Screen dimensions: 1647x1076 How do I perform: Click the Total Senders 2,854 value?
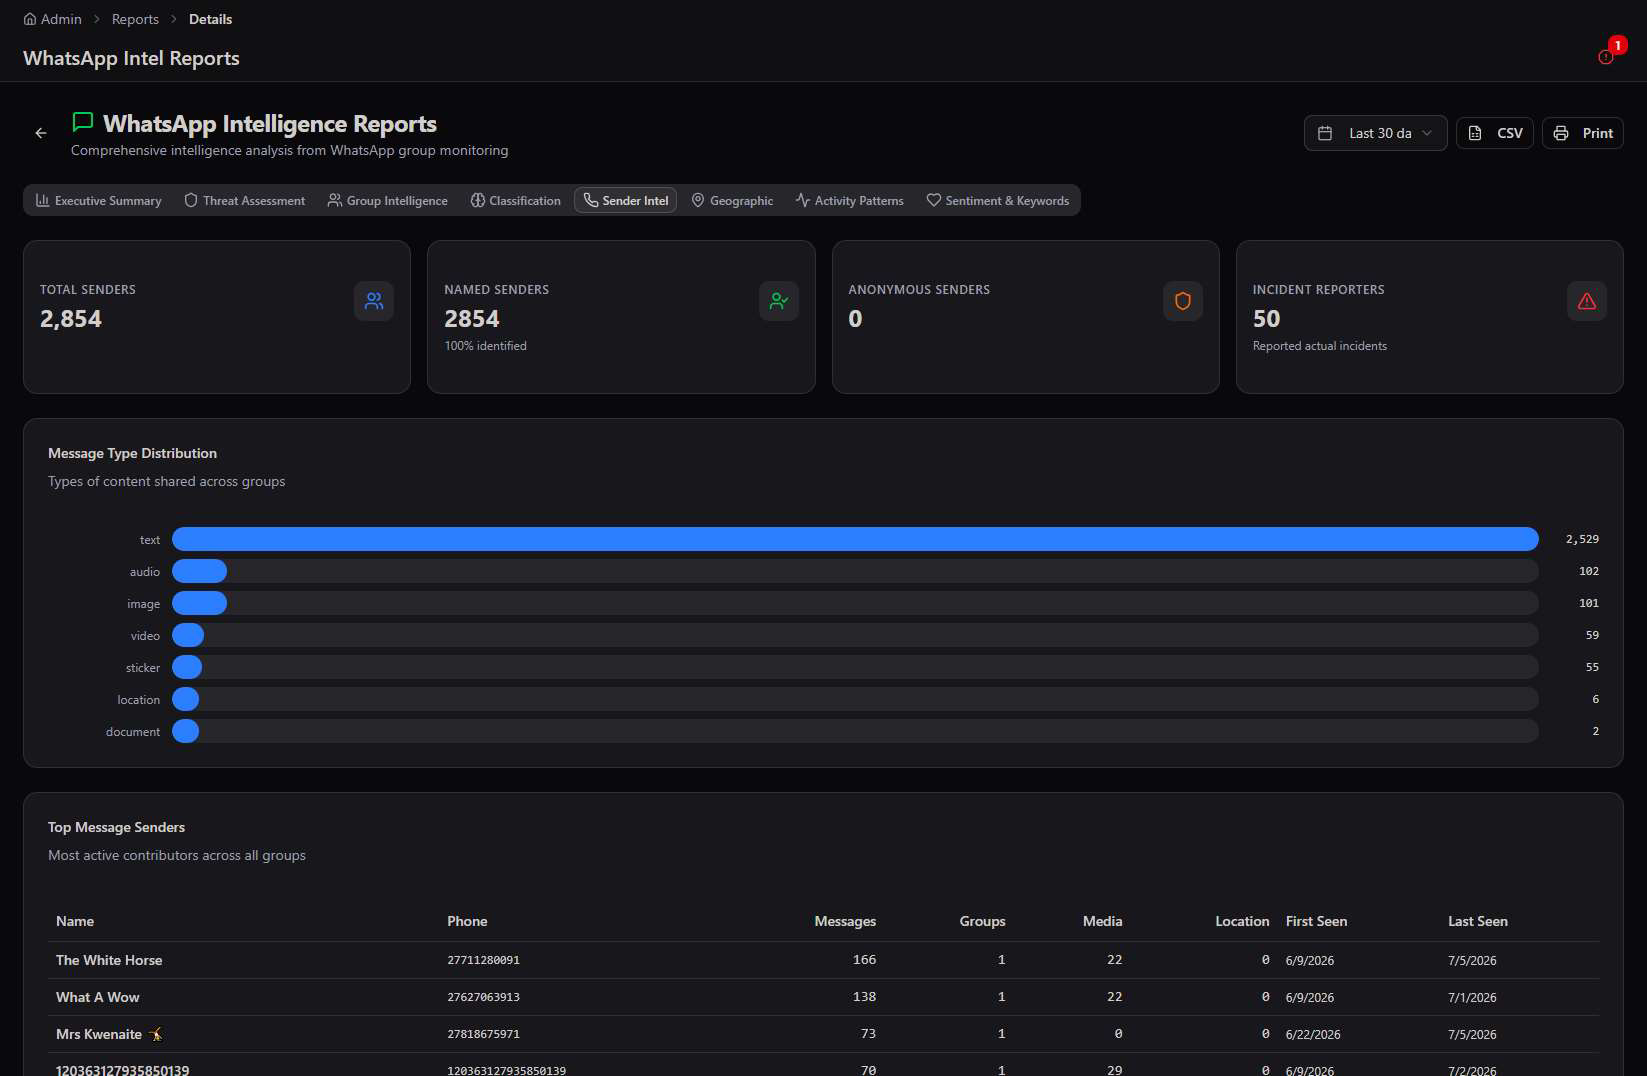[71, 319]
